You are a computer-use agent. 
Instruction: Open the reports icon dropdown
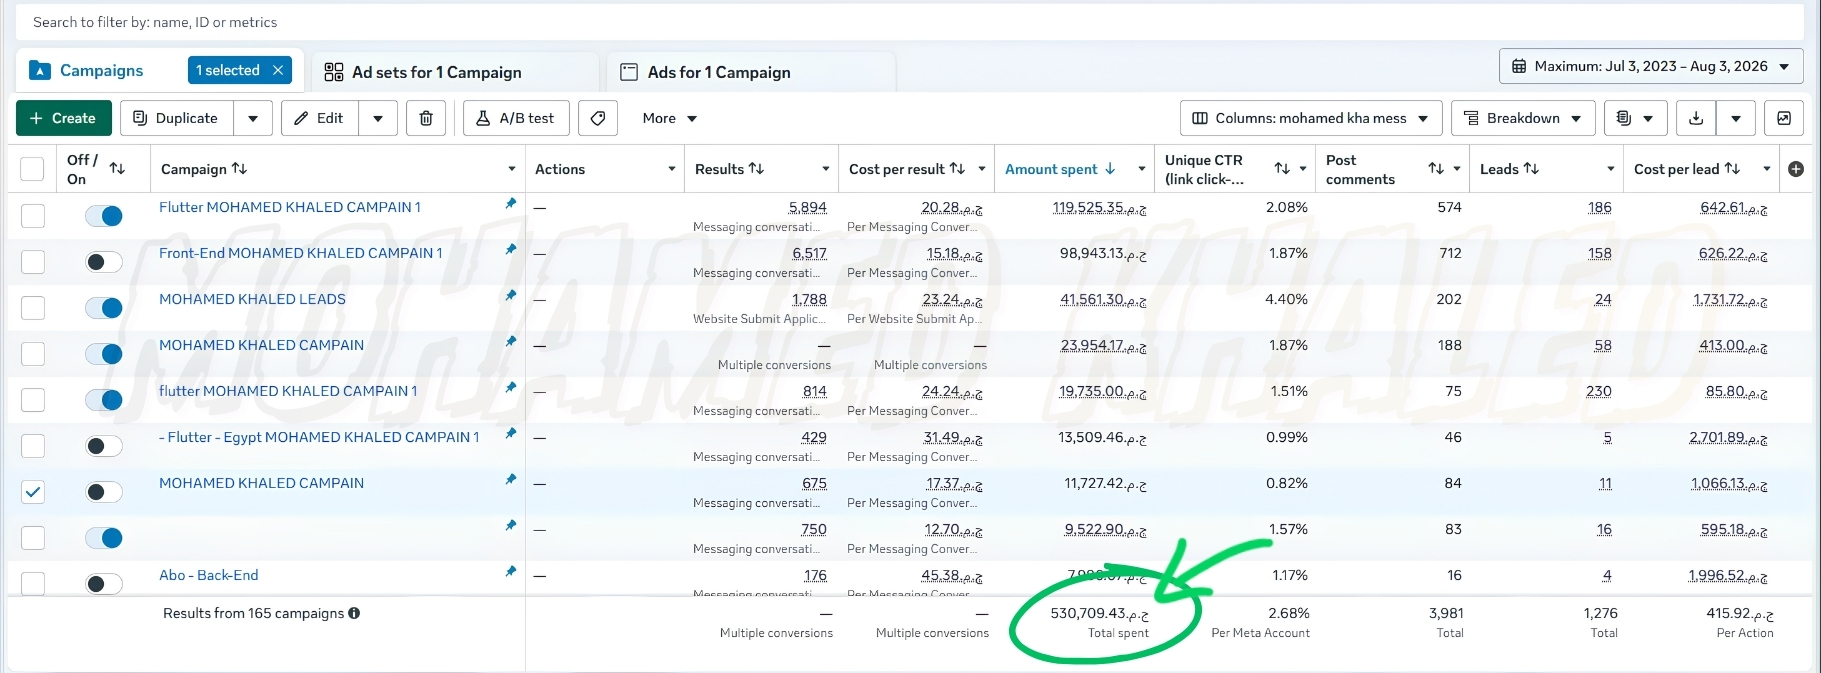(1635, 118)
